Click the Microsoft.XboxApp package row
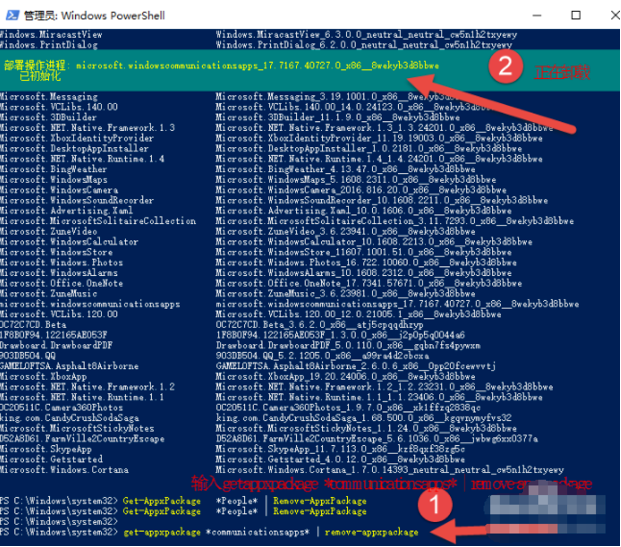This screenshot has width=621, height=547. (40, 376)
